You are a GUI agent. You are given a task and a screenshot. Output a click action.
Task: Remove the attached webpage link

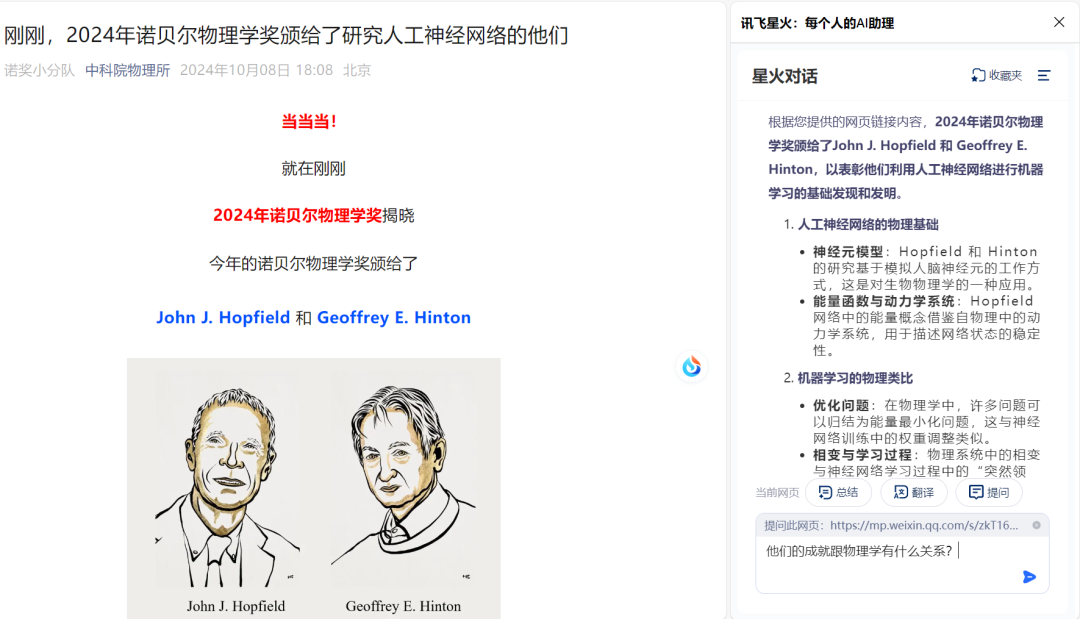(1037, 525)
